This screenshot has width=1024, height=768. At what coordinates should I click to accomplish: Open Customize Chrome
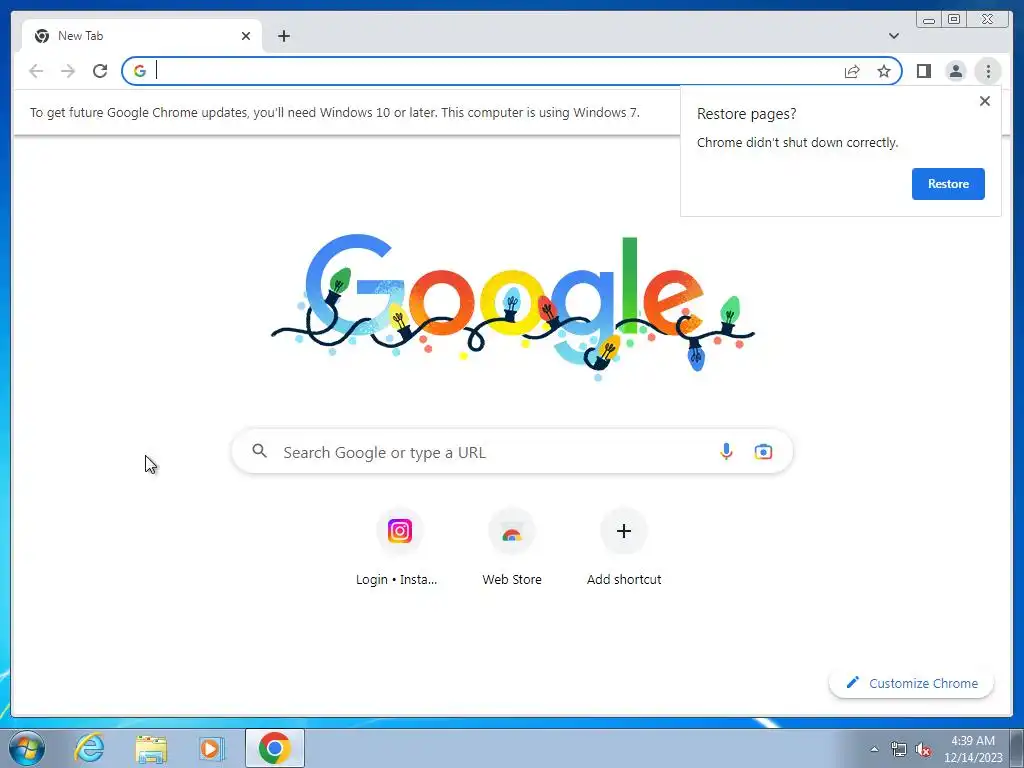(x=912, y=683)
